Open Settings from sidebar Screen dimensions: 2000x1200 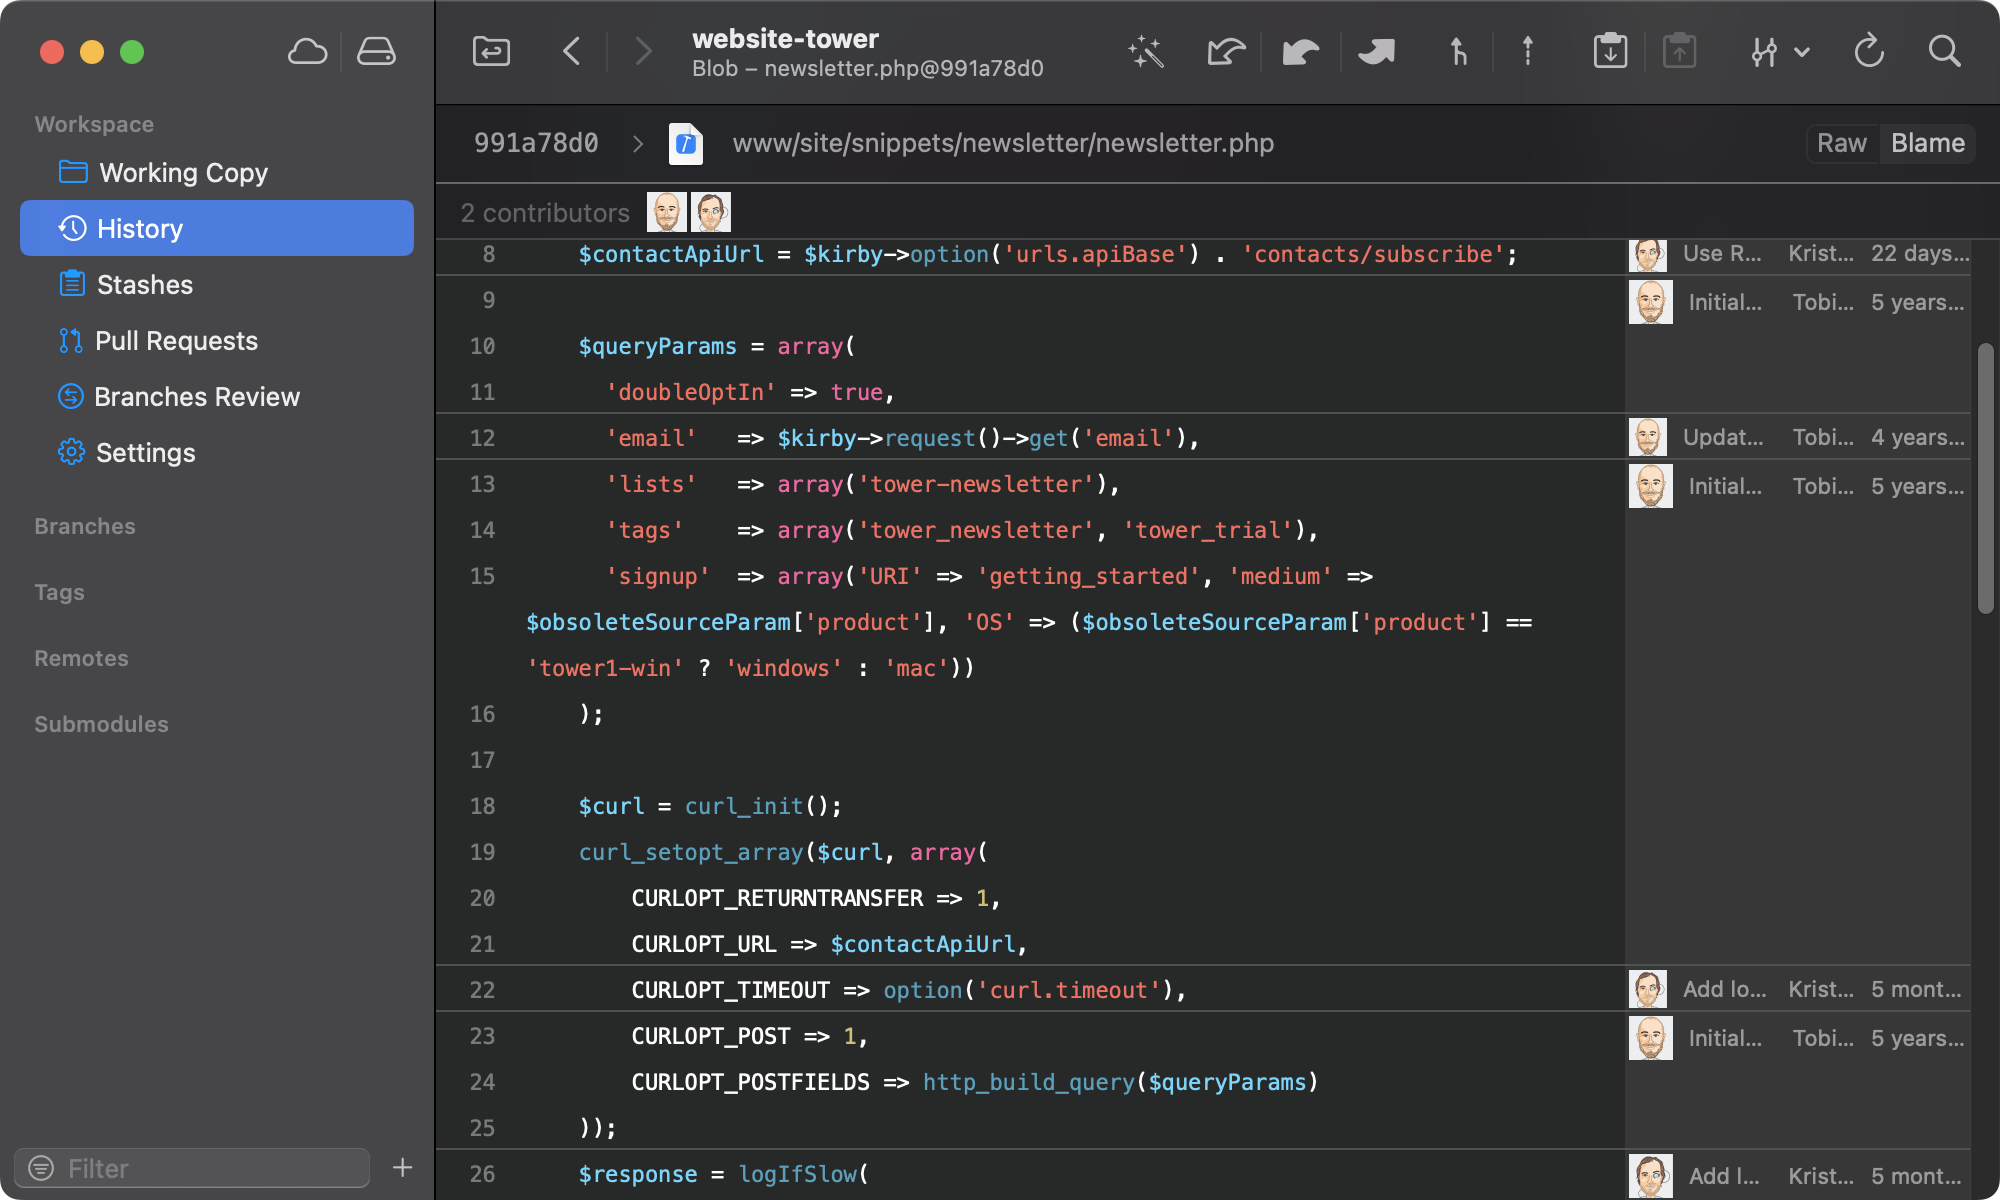(x=144, y=451)
